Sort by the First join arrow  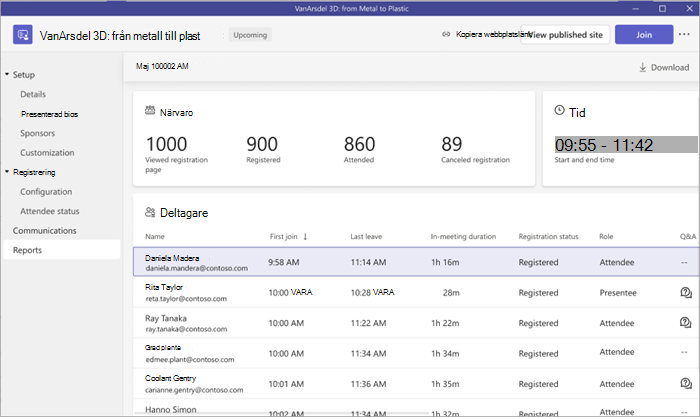pyautogui.click(x=305, y=237)
